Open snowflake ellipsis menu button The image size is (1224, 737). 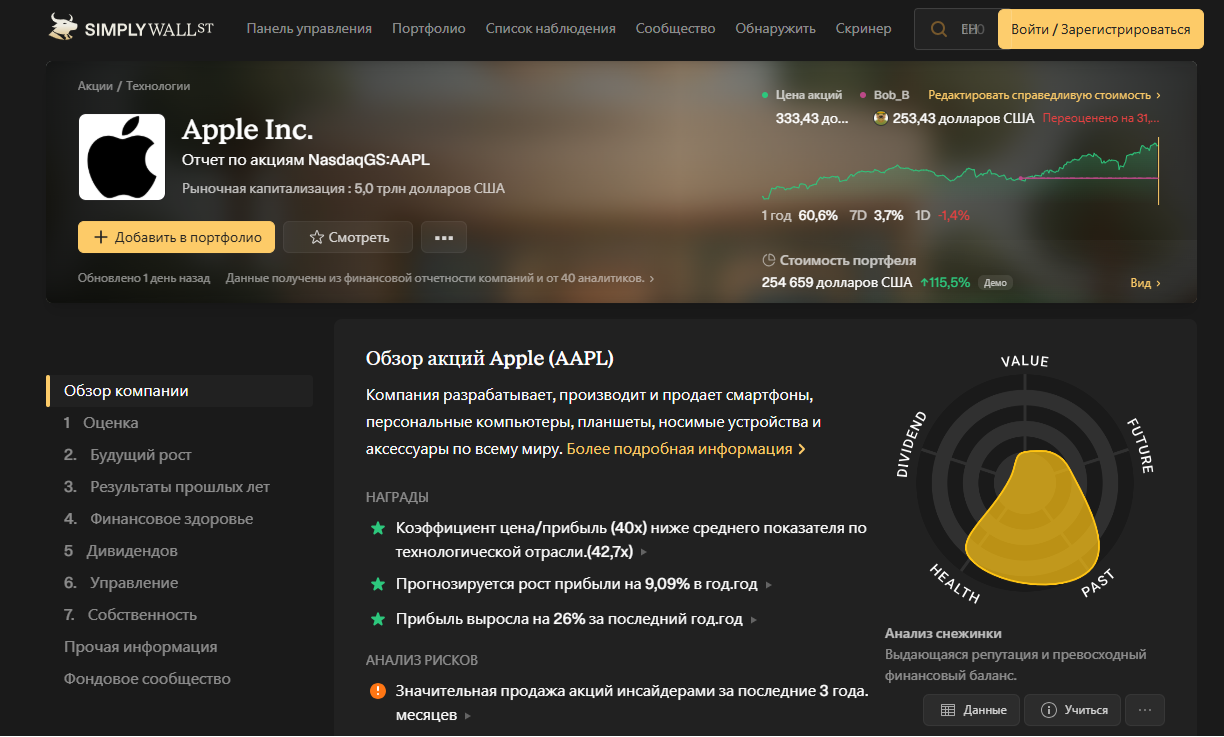(1145, 710)
